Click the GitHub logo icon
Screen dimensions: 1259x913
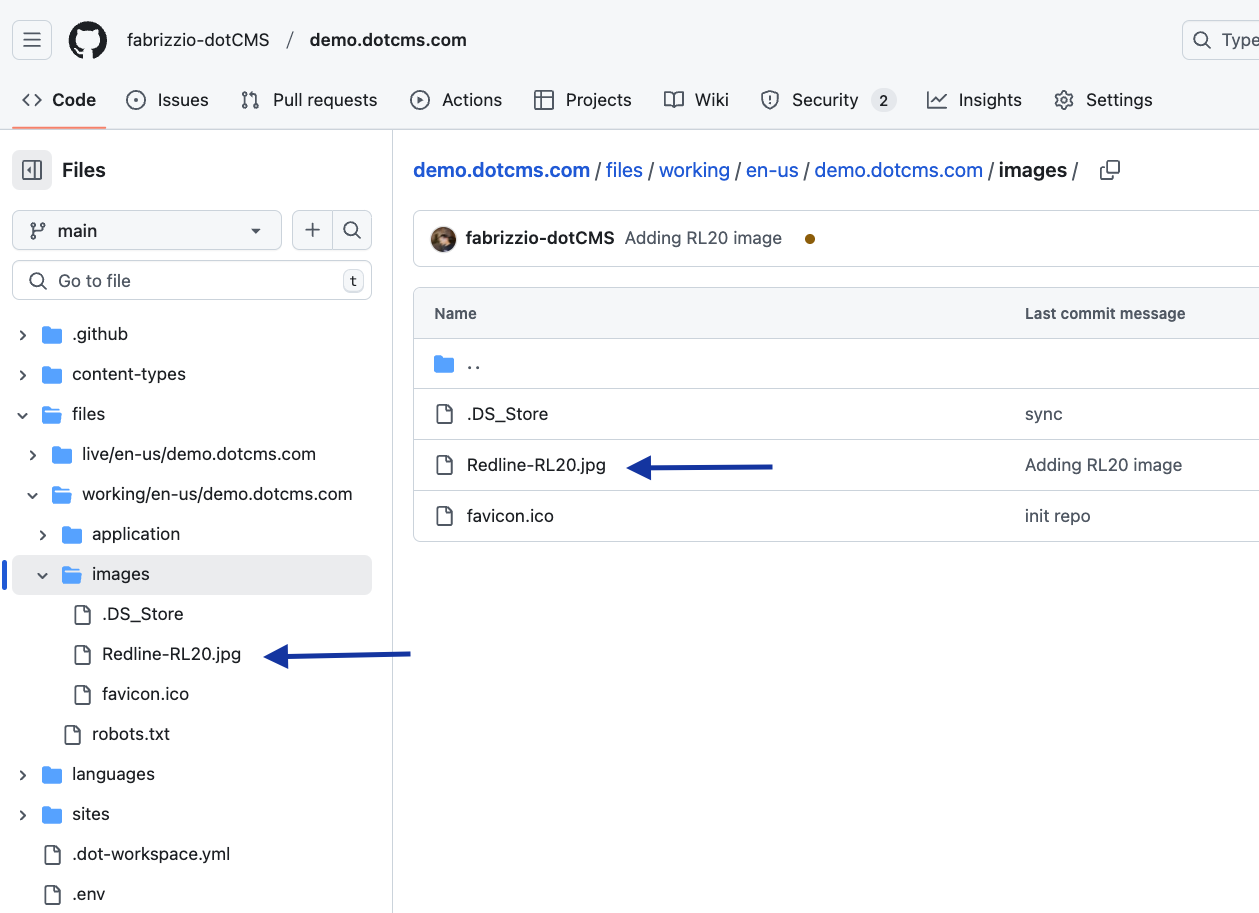pyautogui.click(x=87, y=40)
